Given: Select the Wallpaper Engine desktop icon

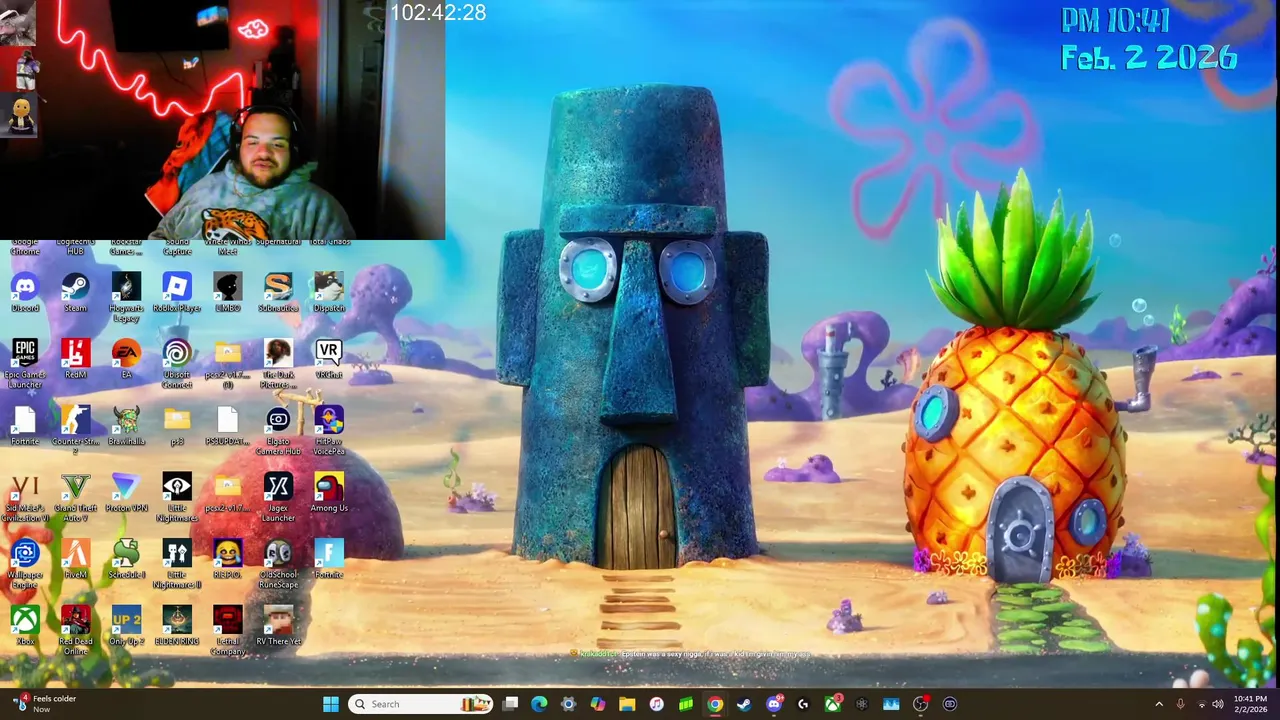Looking at the screenshot, I should click(25, 564).
